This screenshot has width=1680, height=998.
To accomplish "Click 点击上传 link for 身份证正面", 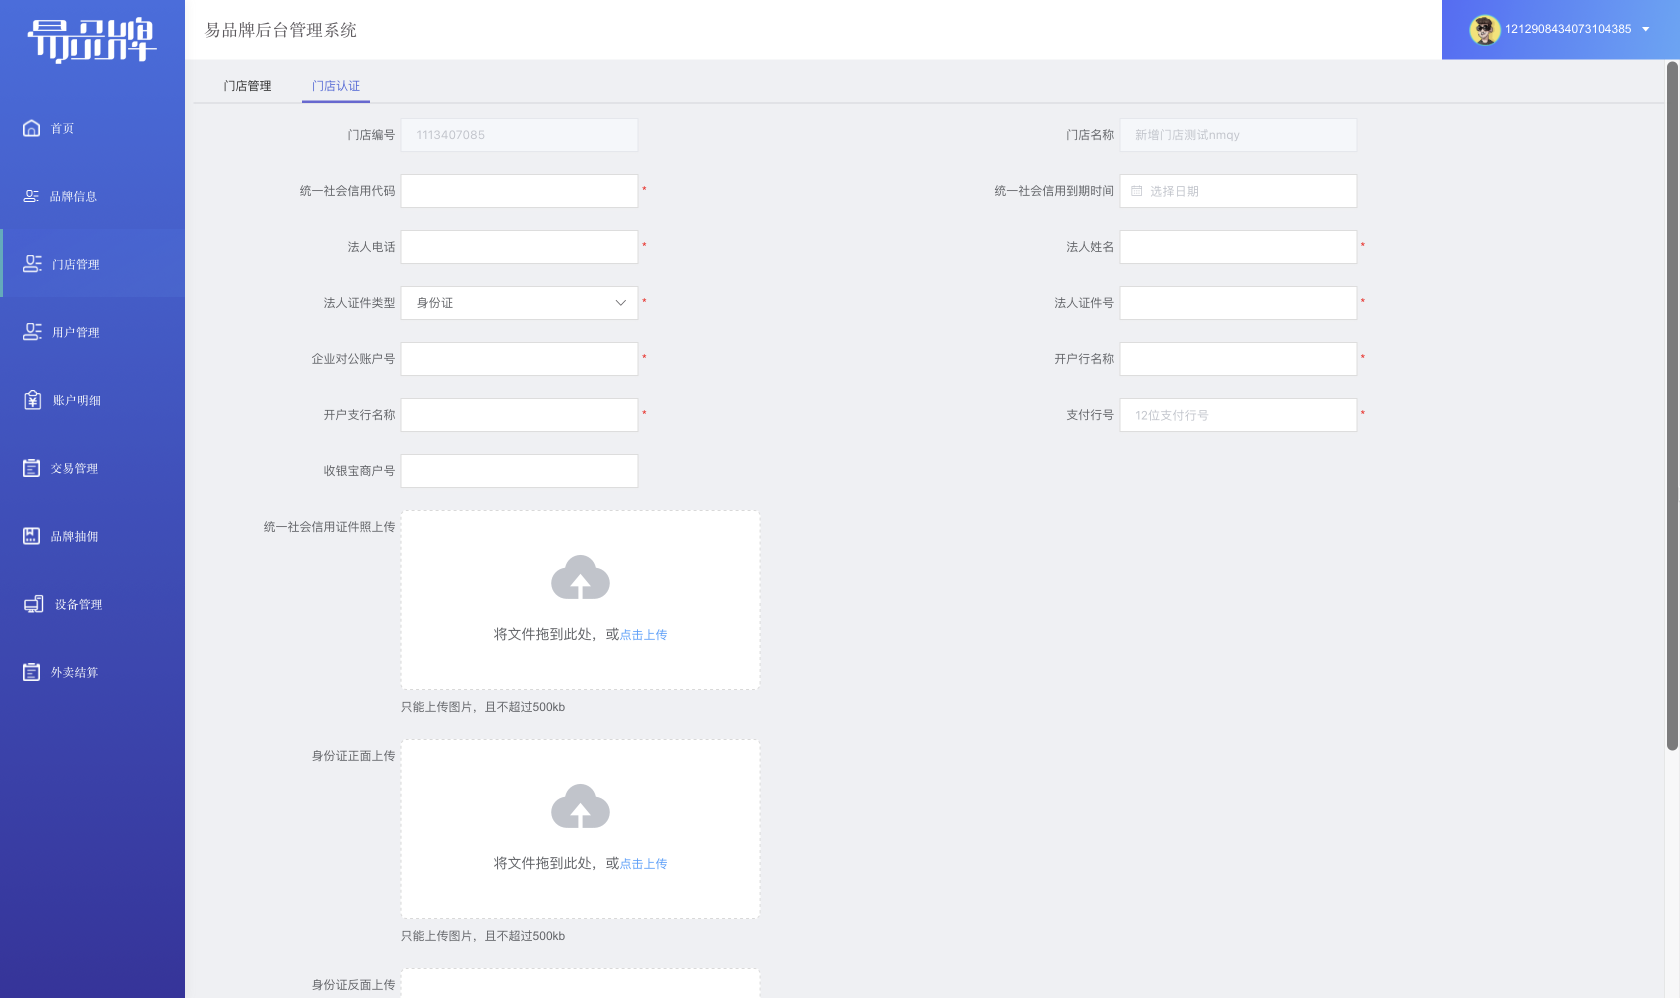I will pyautogui.click(x=643, y=864).
